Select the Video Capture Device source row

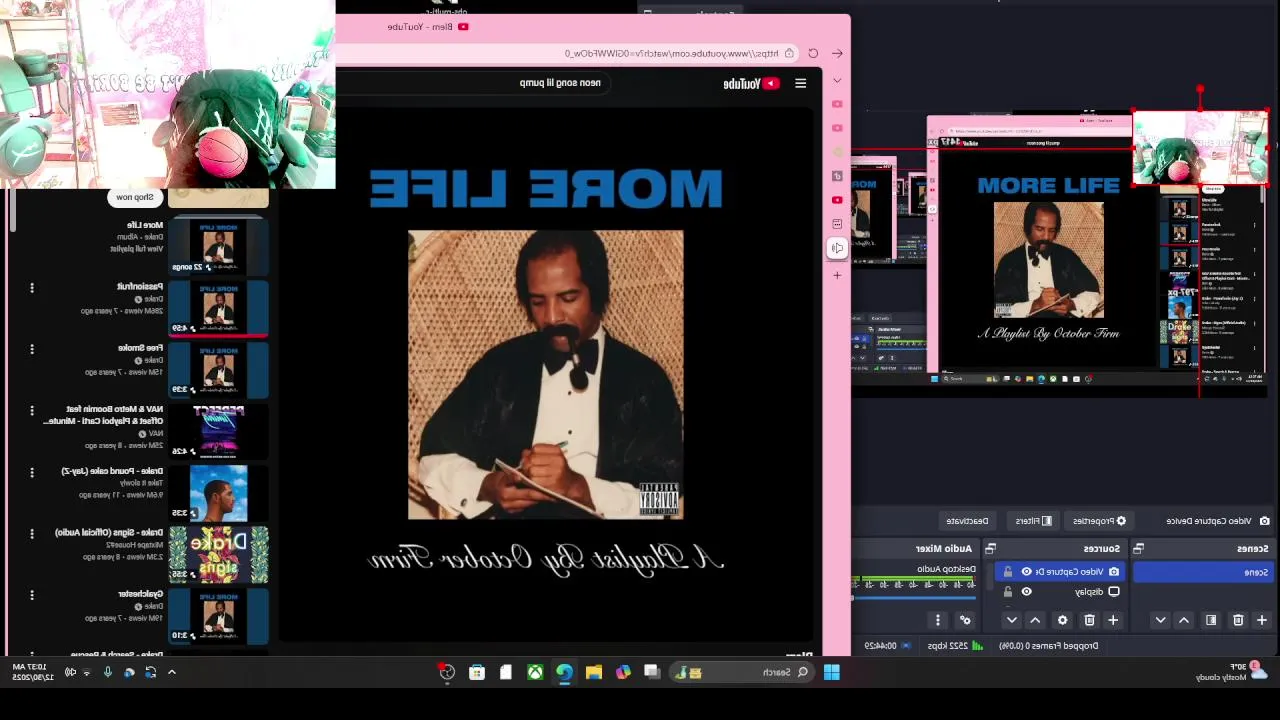1061,572
